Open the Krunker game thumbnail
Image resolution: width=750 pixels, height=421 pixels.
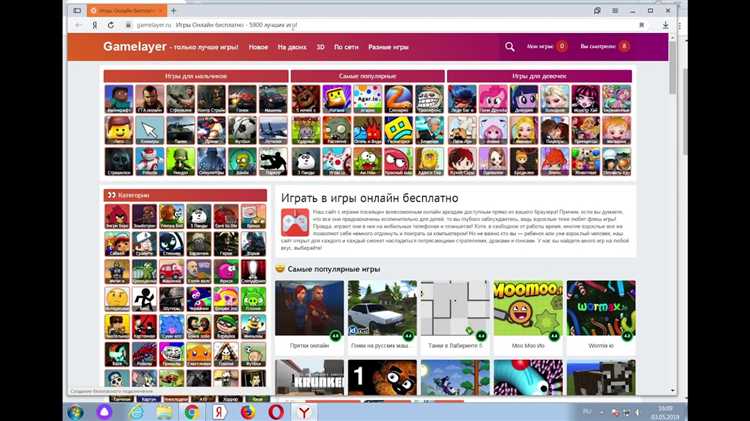click(309, 377)
